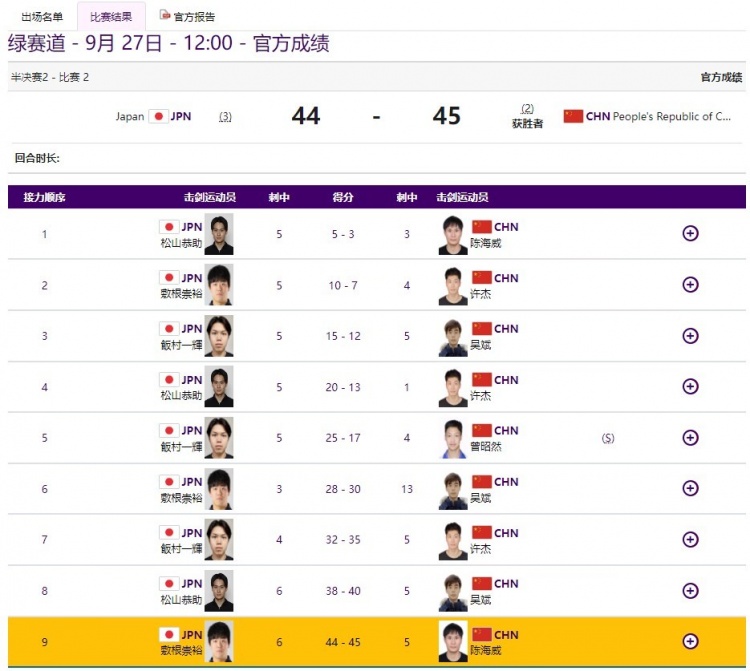The width and height of the screenshot is (750, 671).
Task: Expand details for relay bout 6
Action: point(690,488)
